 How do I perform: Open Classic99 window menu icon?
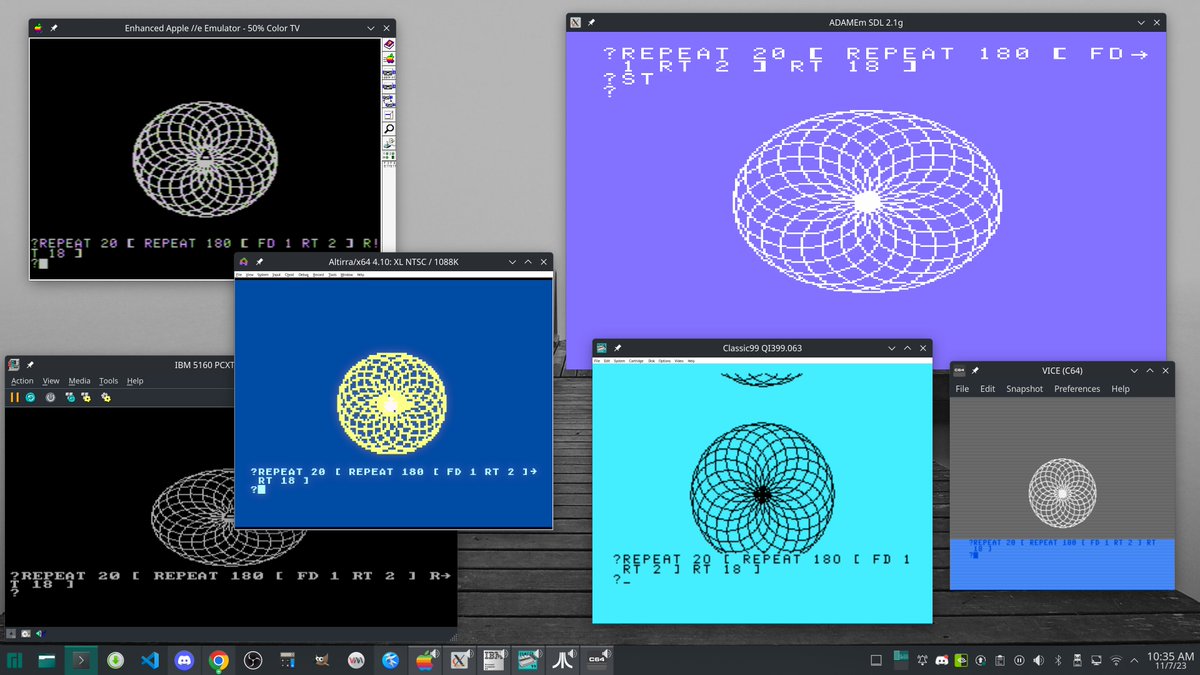(602, 348)
